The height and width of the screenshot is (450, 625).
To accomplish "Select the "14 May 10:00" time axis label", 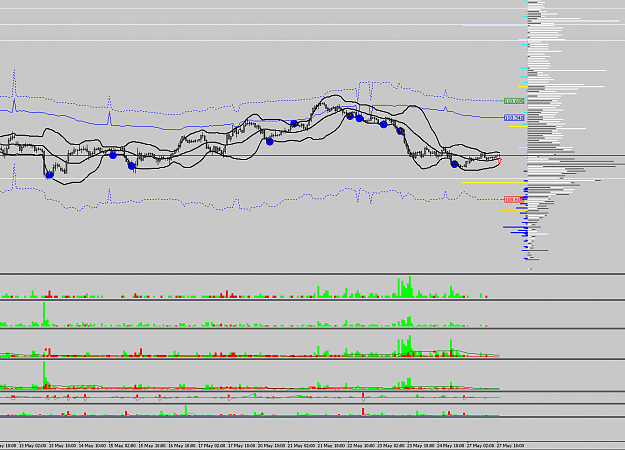I will point(92,445).
